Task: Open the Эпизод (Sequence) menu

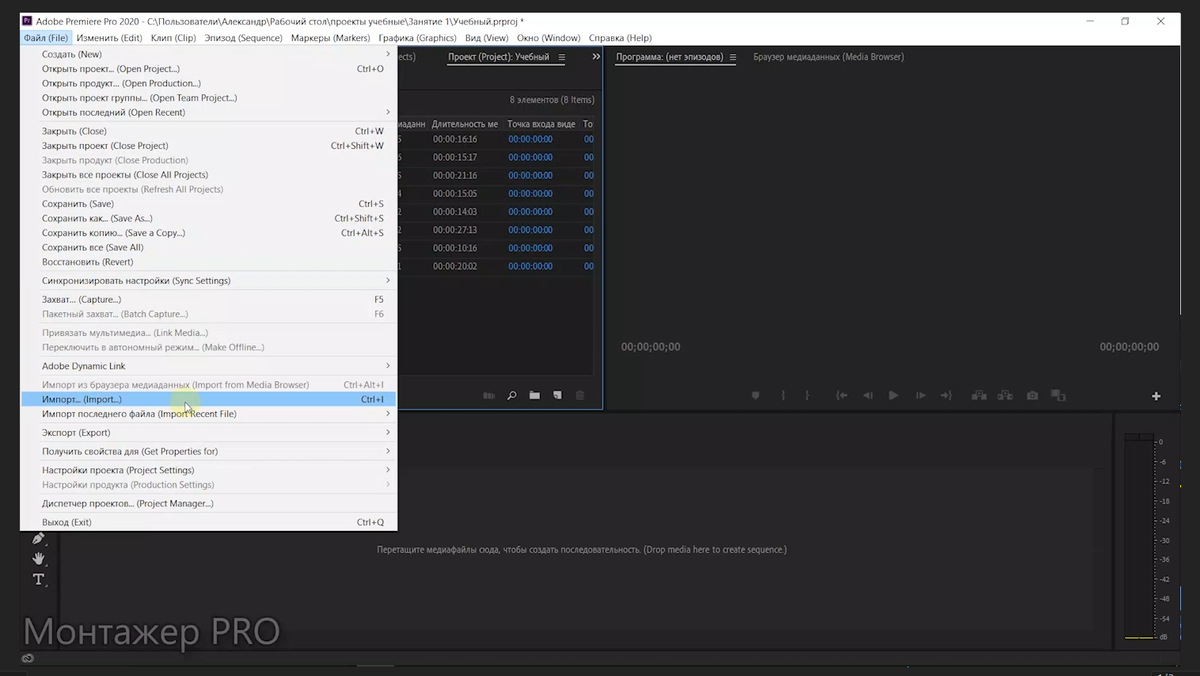Action: point(243,38)
